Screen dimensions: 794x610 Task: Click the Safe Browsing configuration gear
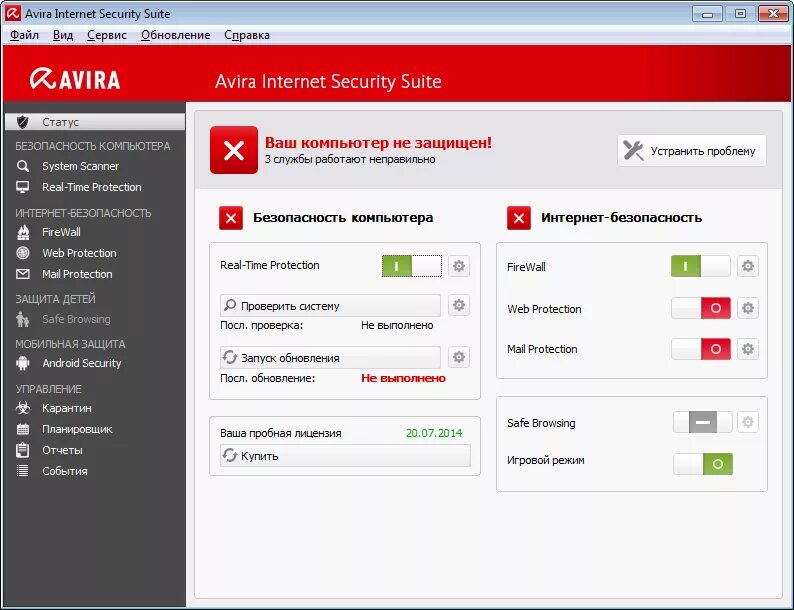[x=748, y=422]
